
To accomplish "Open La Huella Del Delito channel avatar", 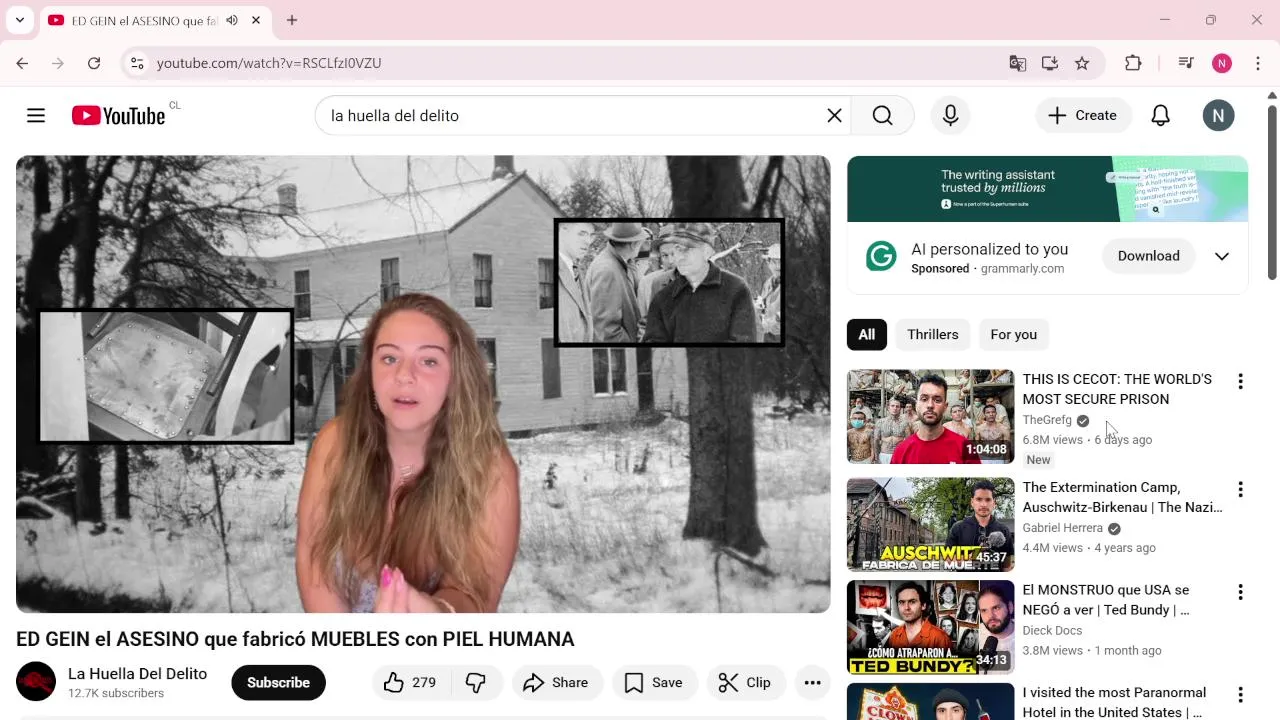I will (36, 682).
